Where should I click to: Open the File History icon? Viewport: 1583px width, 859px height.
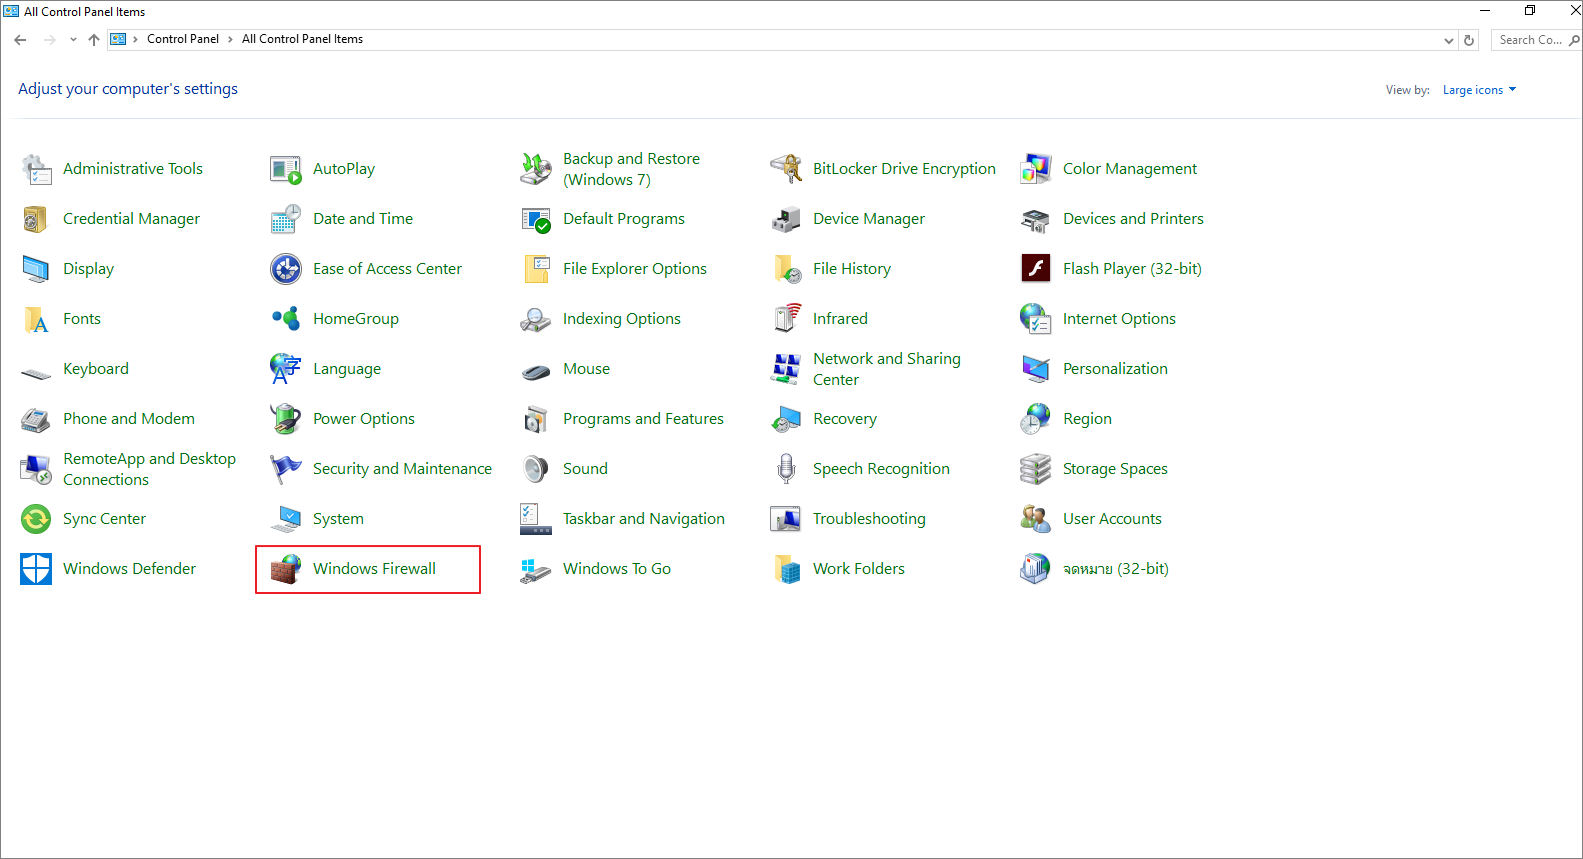pos(786,269)
